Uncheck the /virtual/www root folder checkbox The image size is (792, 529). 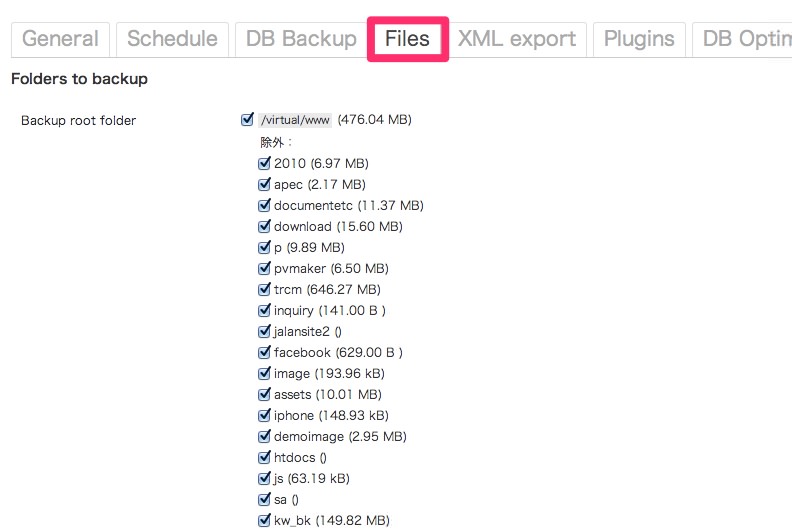pos(248,119)
